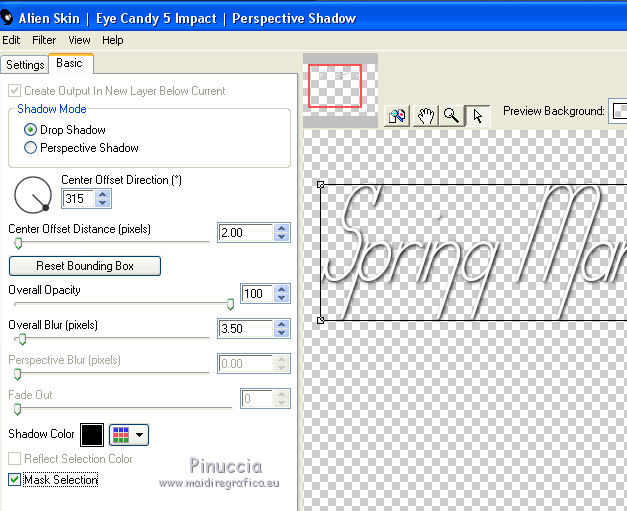The width and height of the screenshot is (627, 511).
Task: Click the Overall Blur value field
Action: (x=246, y=329)
